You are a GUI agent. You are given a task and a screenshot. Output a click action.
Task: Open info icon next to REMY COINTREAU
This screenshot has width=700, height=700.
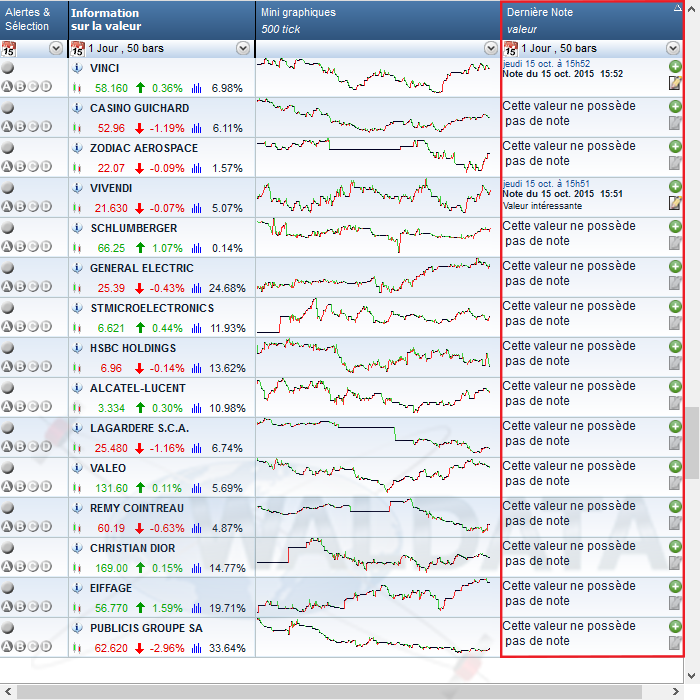tap(77, 508)
